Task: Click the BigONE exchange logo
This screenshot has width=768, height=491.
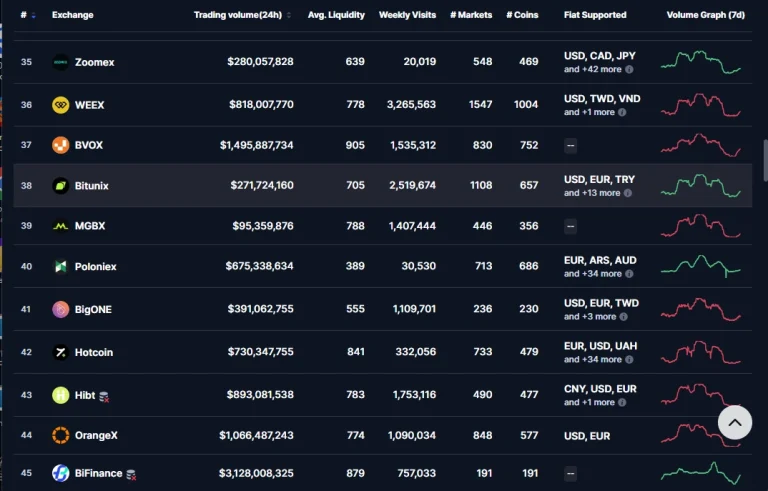Action: tap(61, 309)
